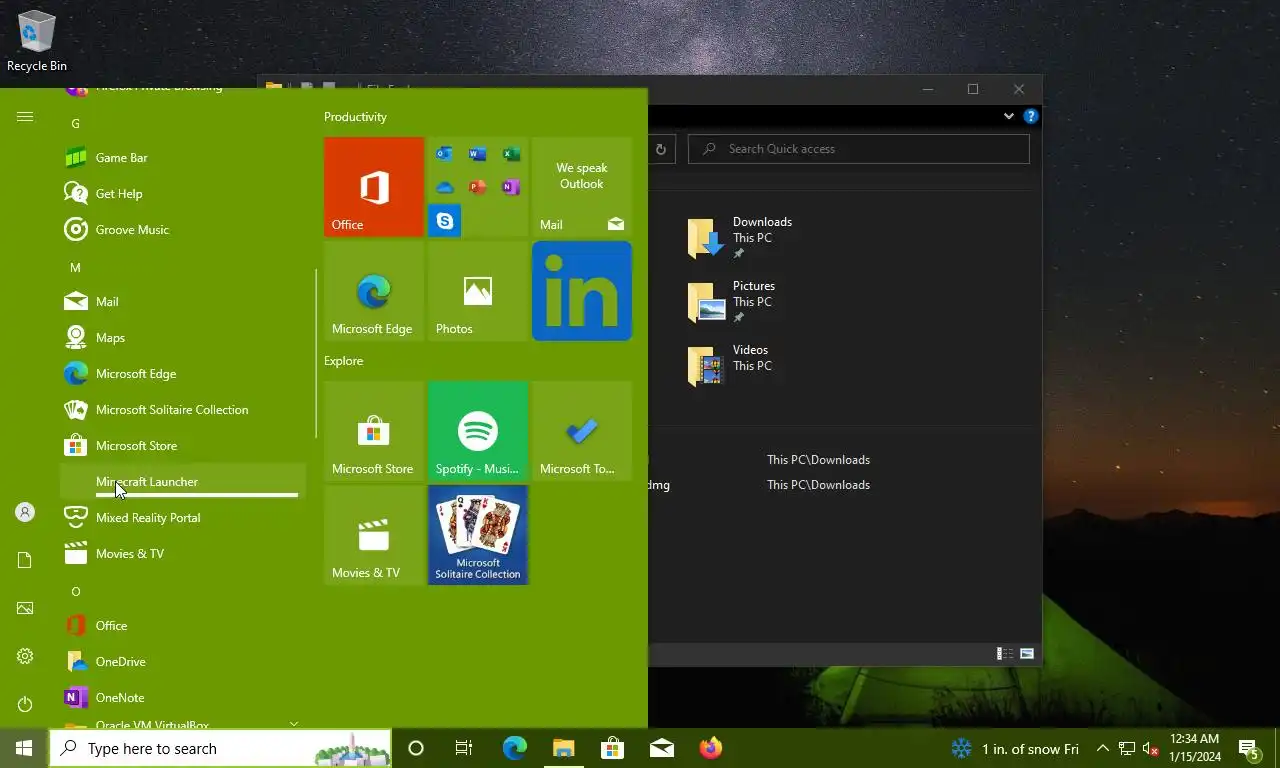The height and width of the screenshot is (768, 1280).
Task: Open the LinkedIn tile
Action: (x=582, y=291)
